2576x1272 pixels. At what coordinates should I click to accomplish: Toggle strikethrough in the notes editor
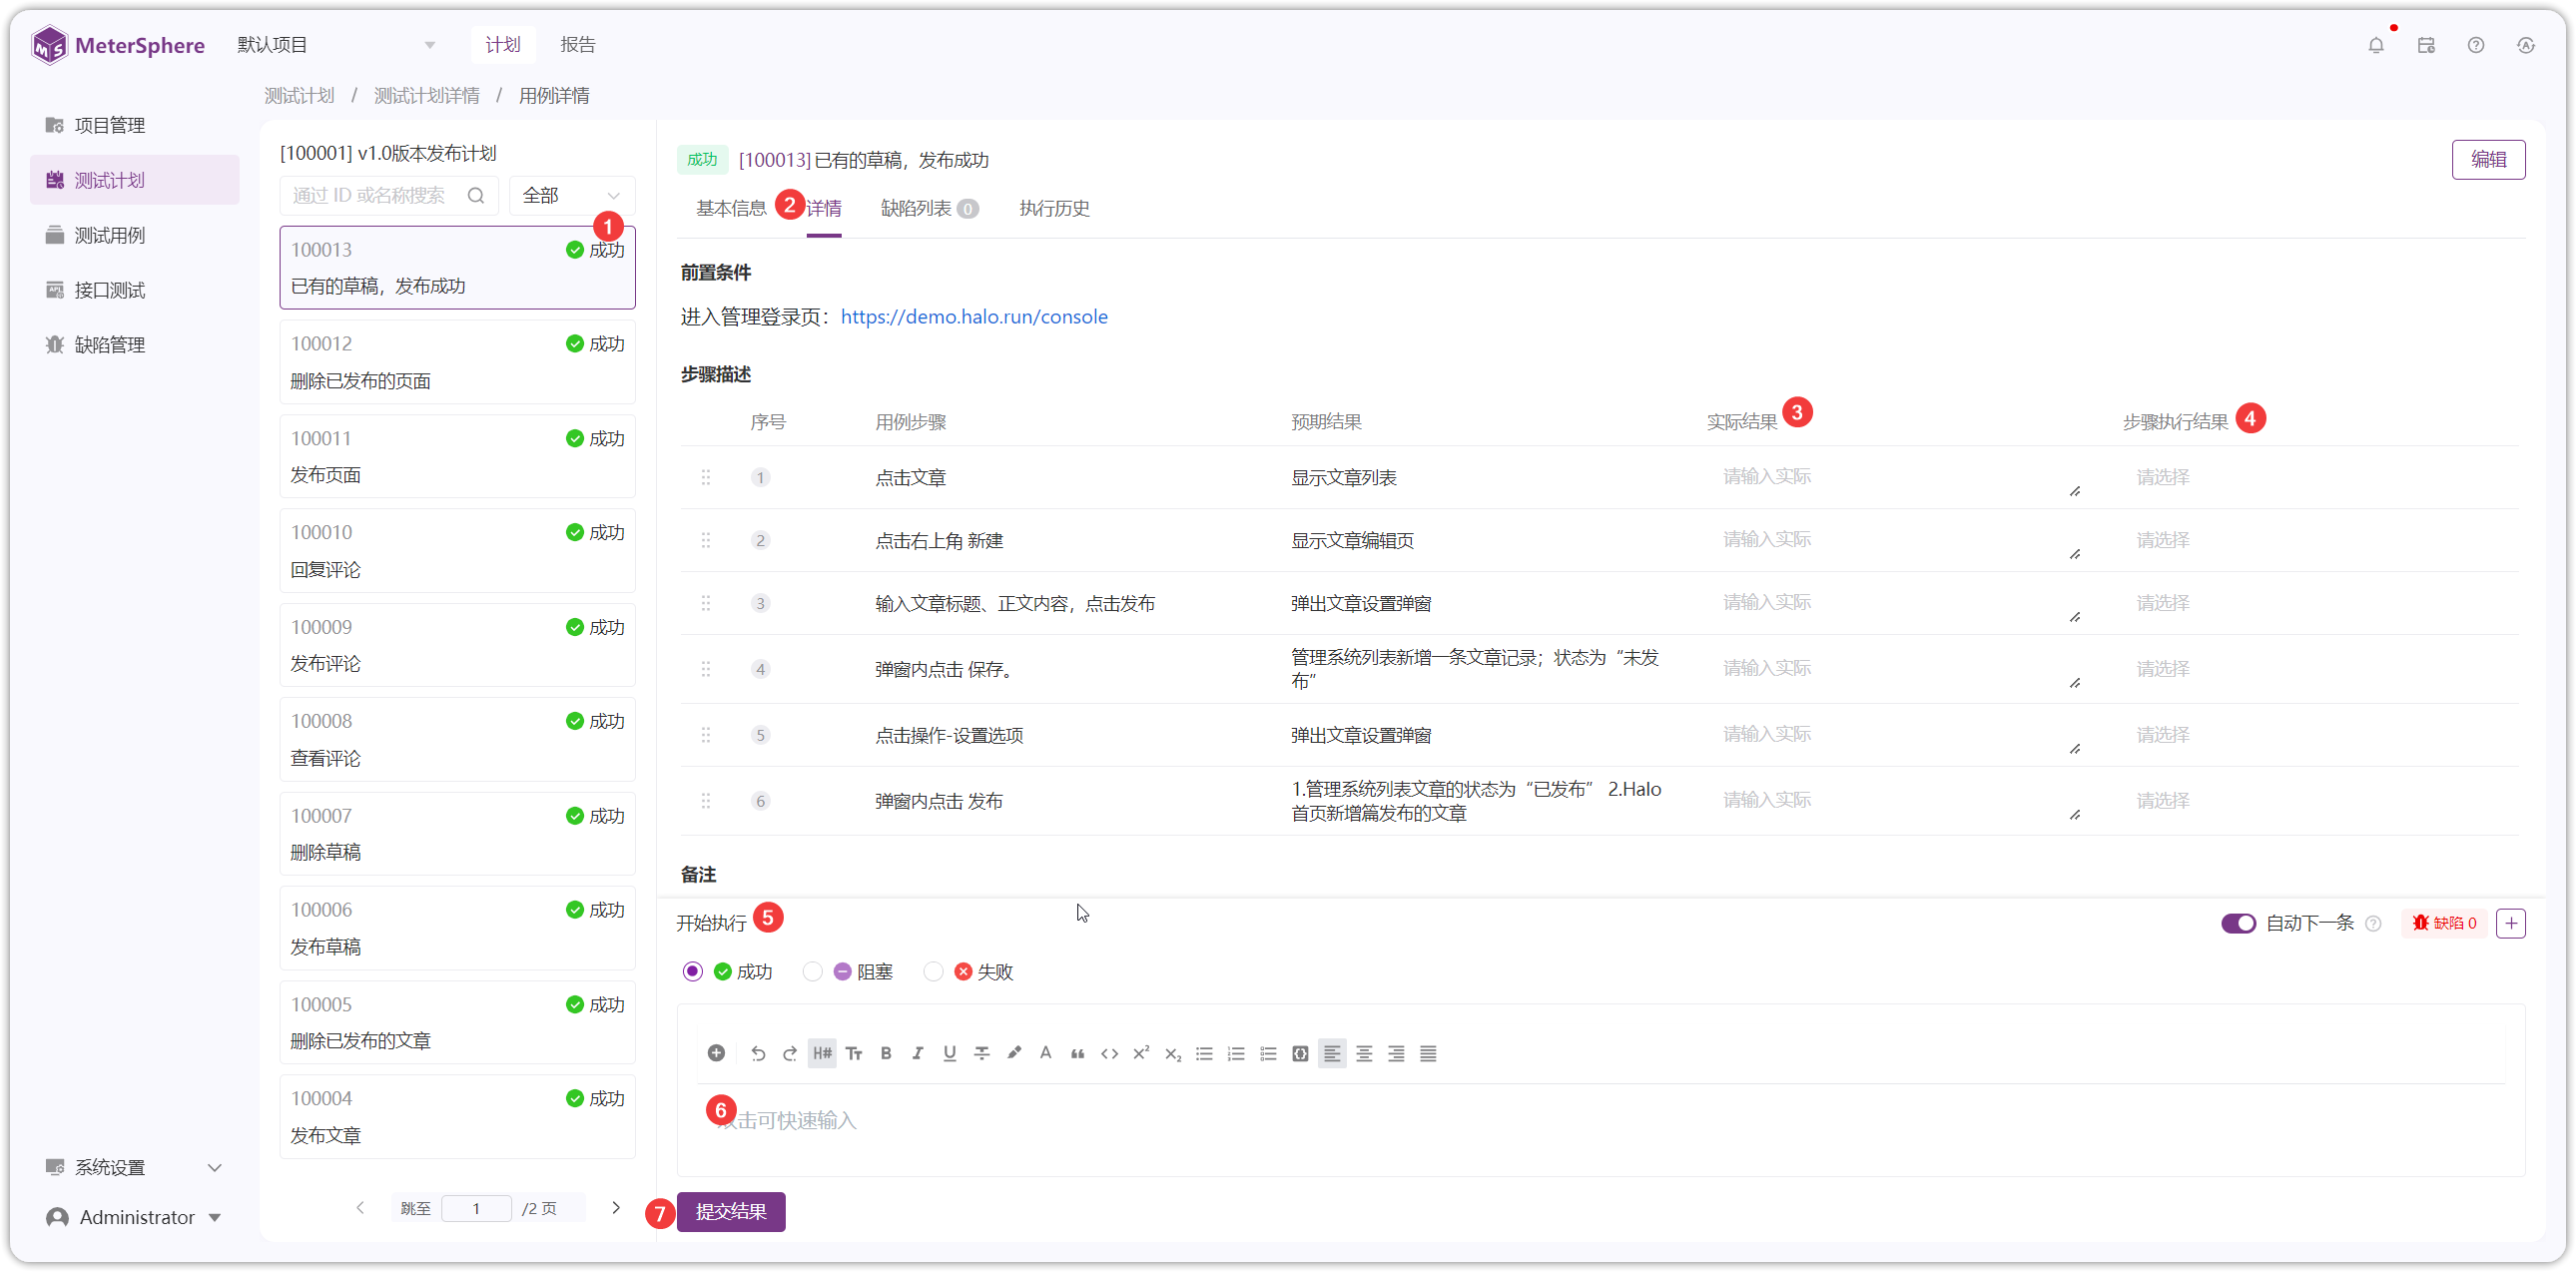pyautogui.click(x=982, y=1053)
